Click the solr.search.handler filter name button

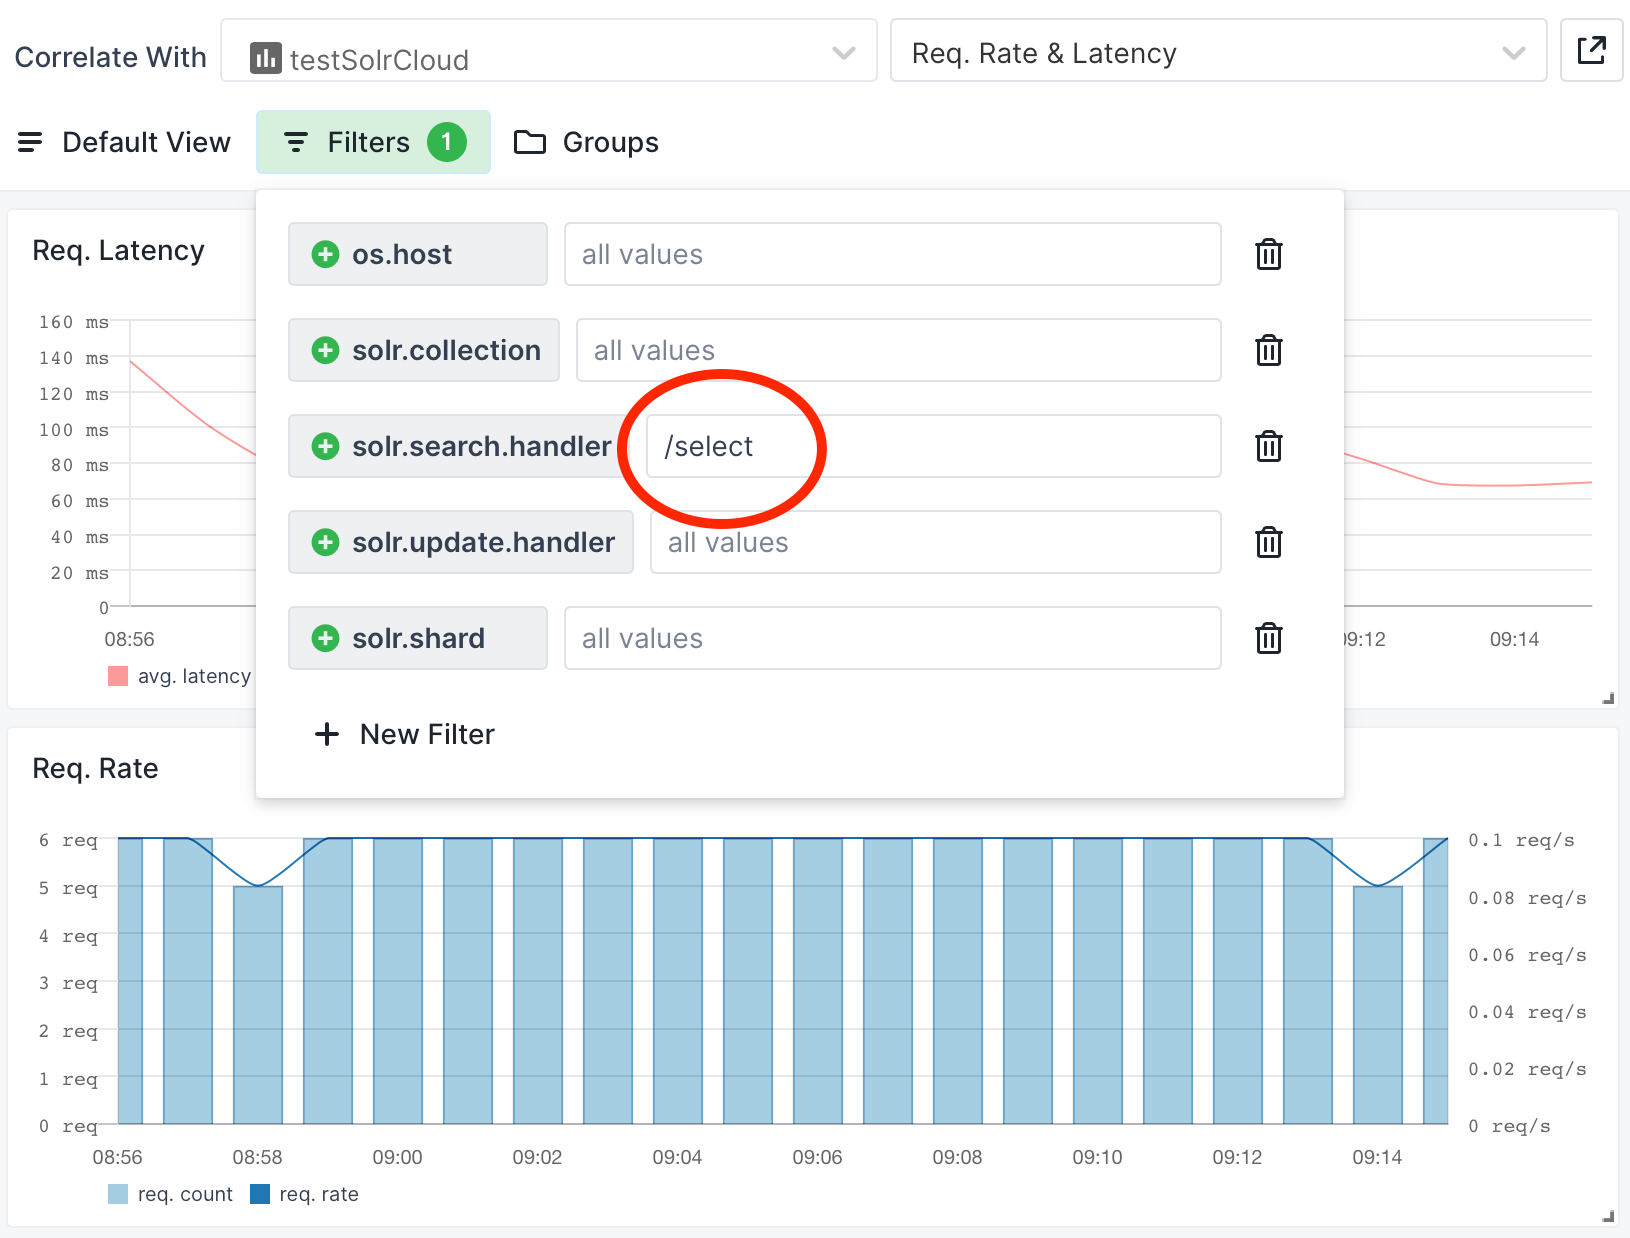point(459,446)
